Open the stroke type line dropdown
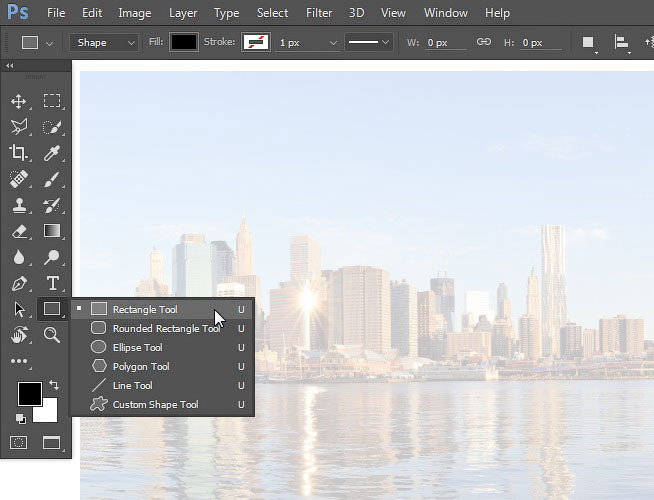Viewport: 654px width, 500px height. (369, 42)
